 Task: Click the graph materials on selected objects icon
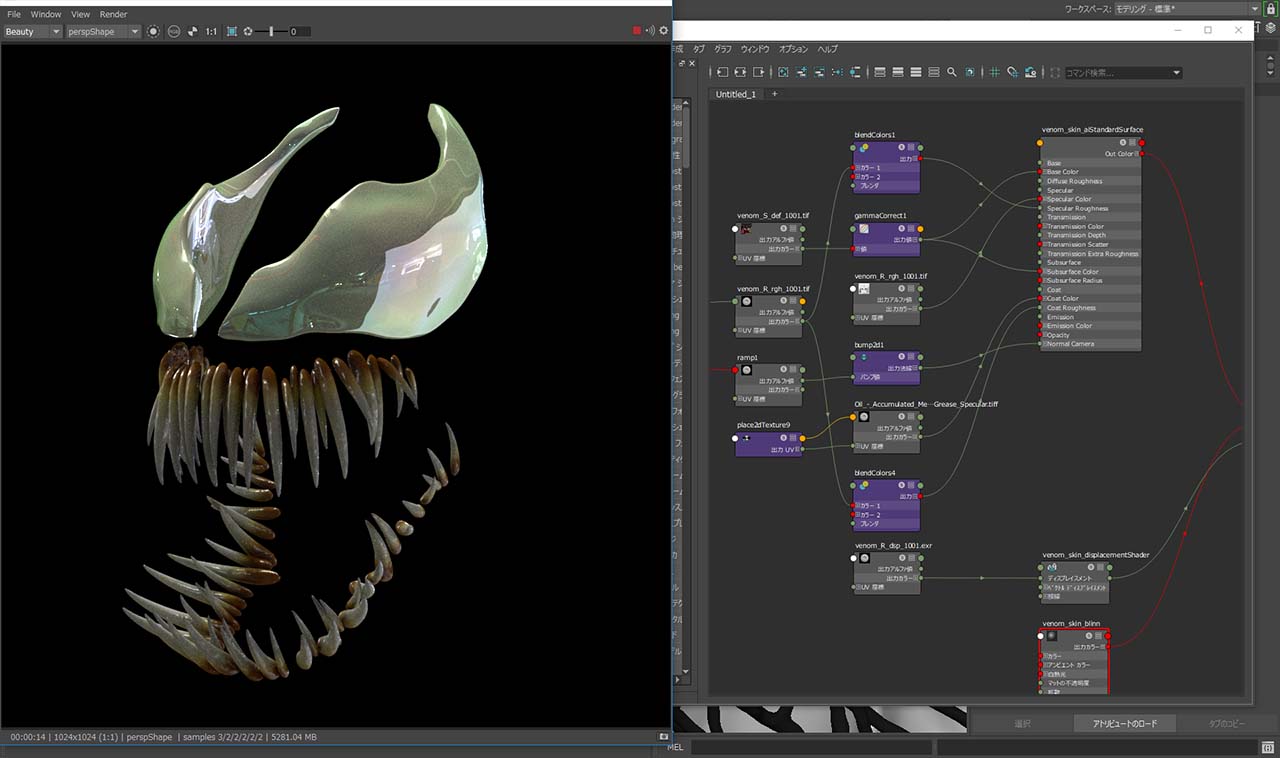point(855,72)
